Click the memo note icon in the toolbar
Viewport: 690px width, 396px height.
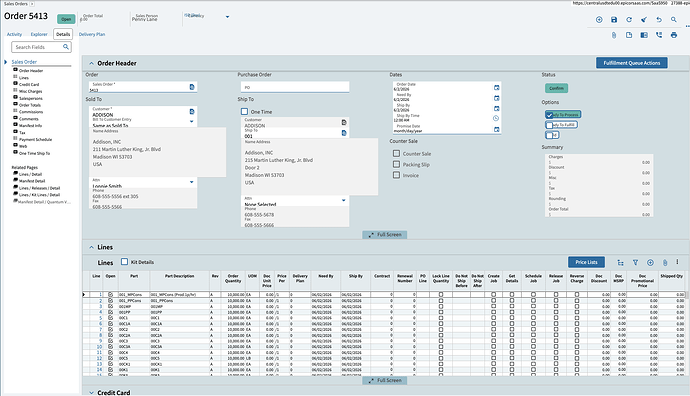point(629,35)
